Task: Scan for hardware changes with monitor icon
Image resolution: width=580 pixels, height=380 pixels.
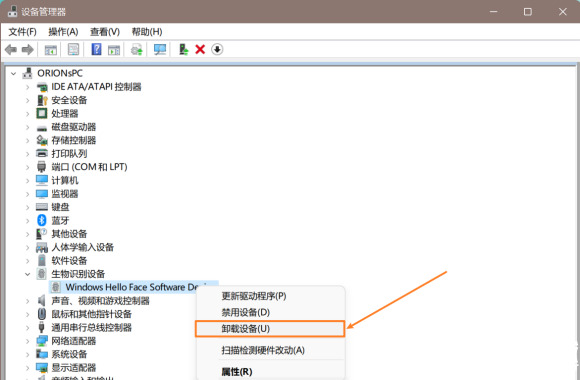Action: (x=160, y=49)
